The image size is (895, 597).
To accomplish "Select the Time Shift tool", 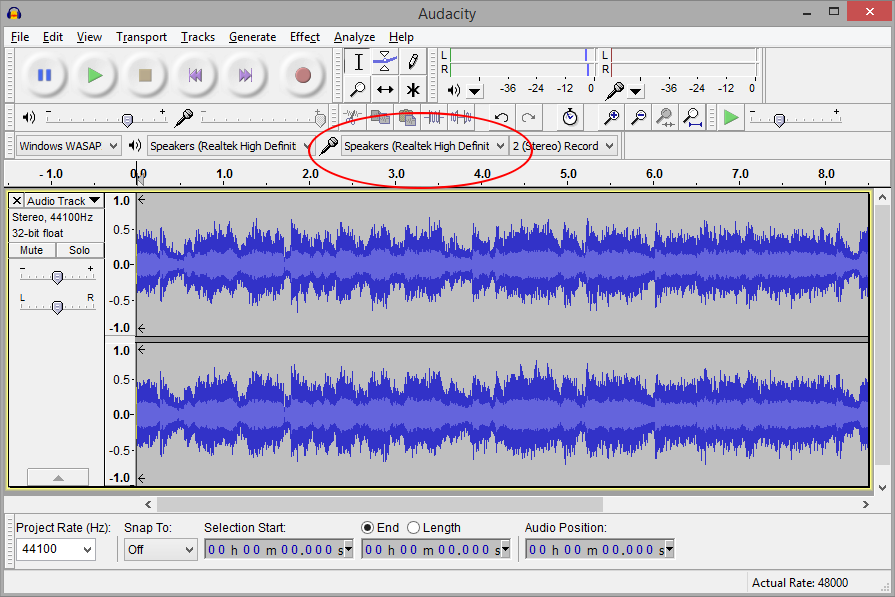I will click(385, 89).
